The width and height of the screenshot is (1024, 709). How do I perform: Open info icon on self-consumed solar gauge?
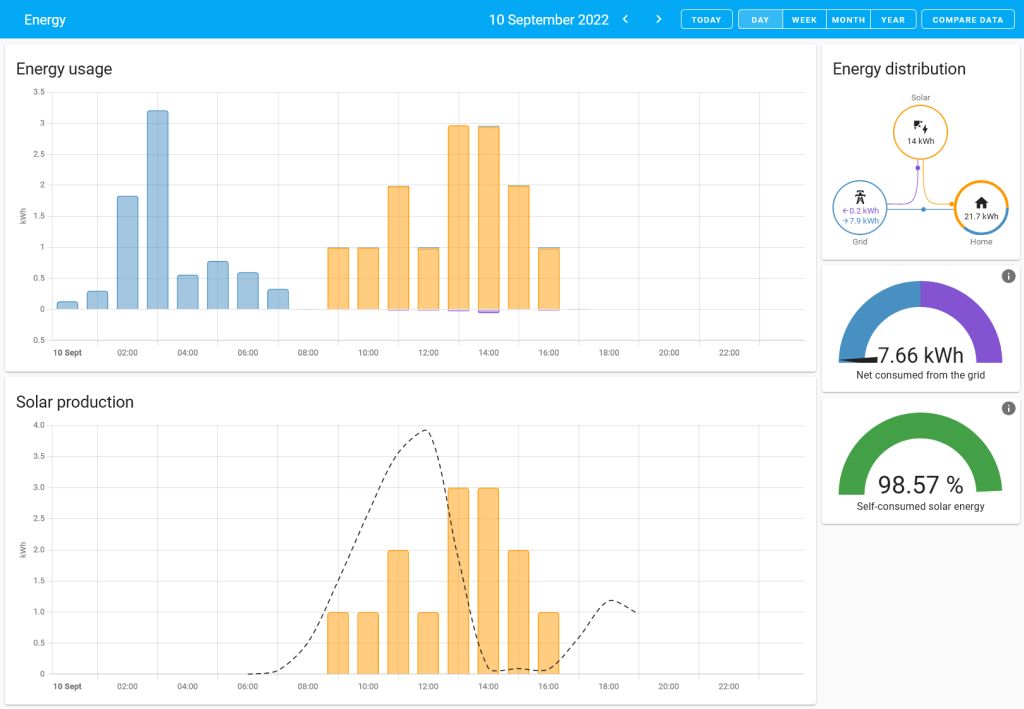coord(1008,408)
